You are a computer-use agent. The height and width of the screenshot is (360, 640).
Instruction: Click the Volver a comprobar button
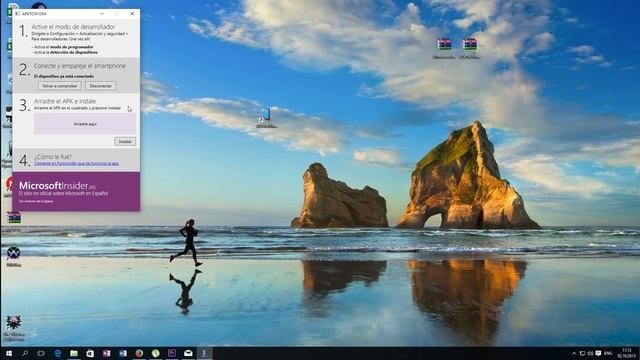pos(60,86)
